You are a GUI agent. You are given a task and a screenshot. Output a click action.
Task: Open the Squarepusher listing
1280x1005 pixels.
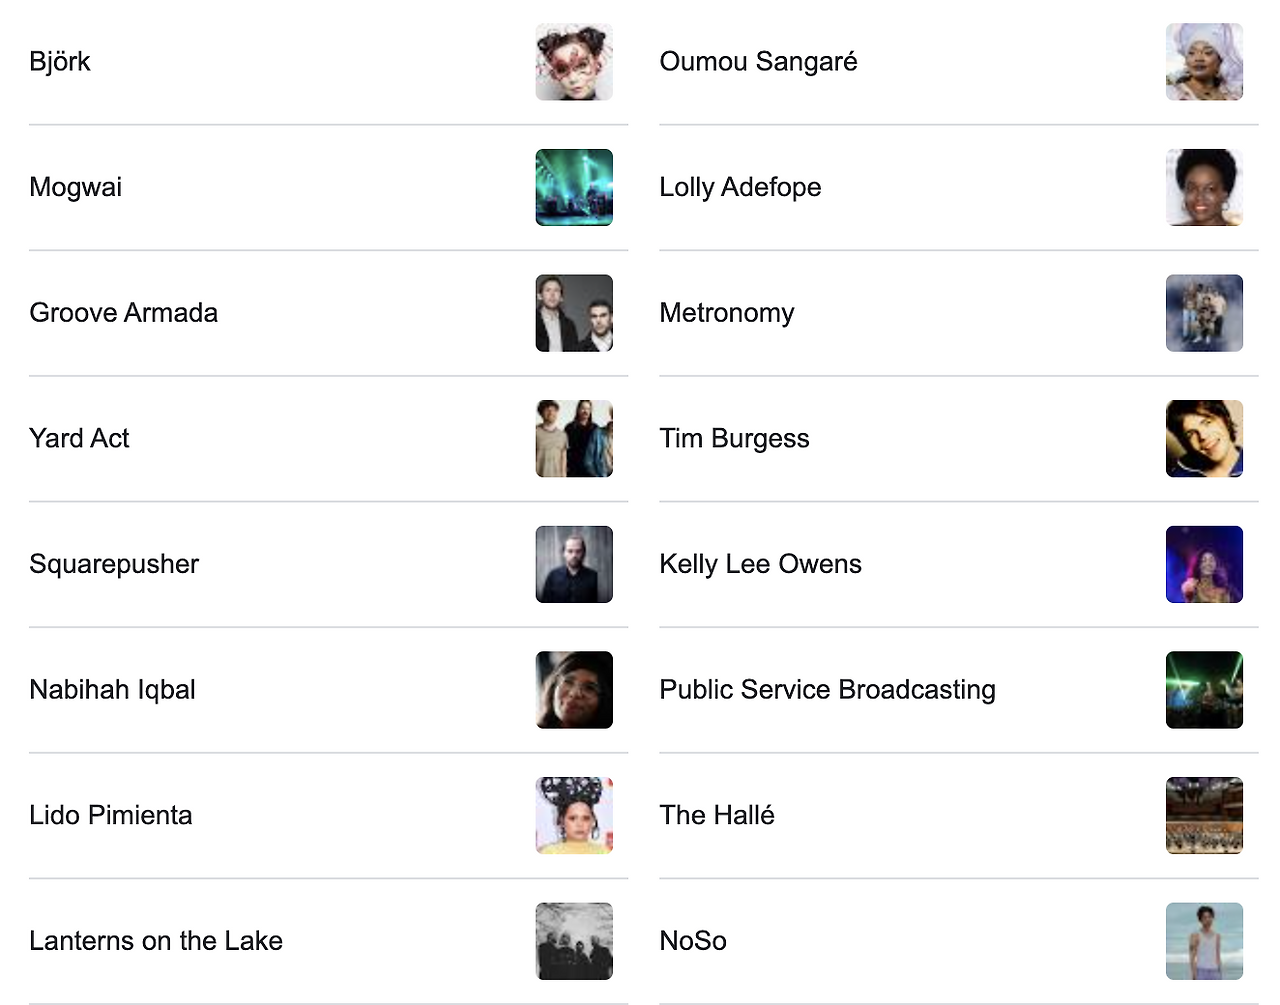coord(113,564)
